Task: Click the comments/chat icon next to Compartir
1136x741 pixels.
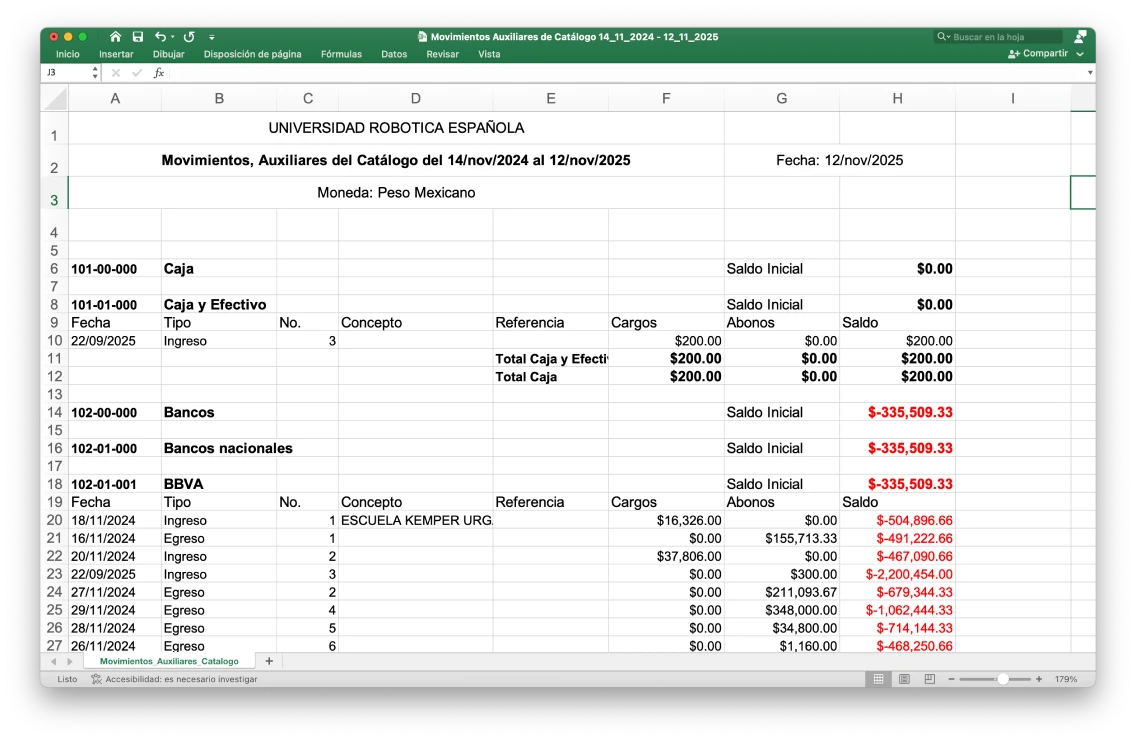Action: [x=1080, y=37]
